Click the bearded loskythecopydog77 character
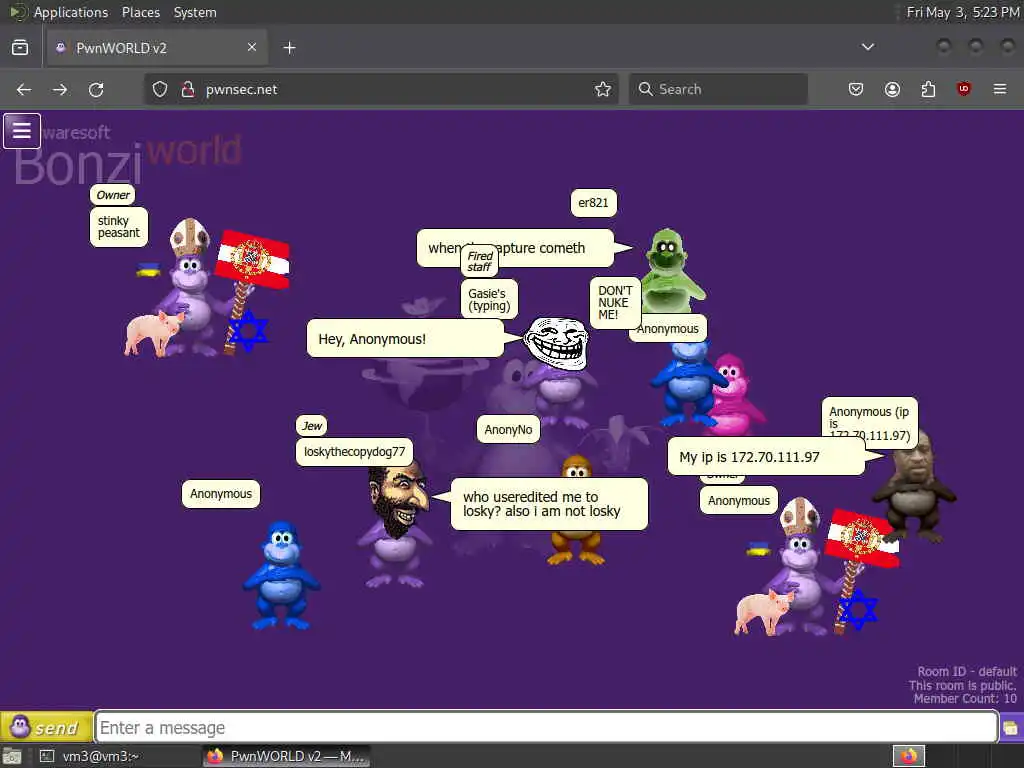 pos(395,522)
